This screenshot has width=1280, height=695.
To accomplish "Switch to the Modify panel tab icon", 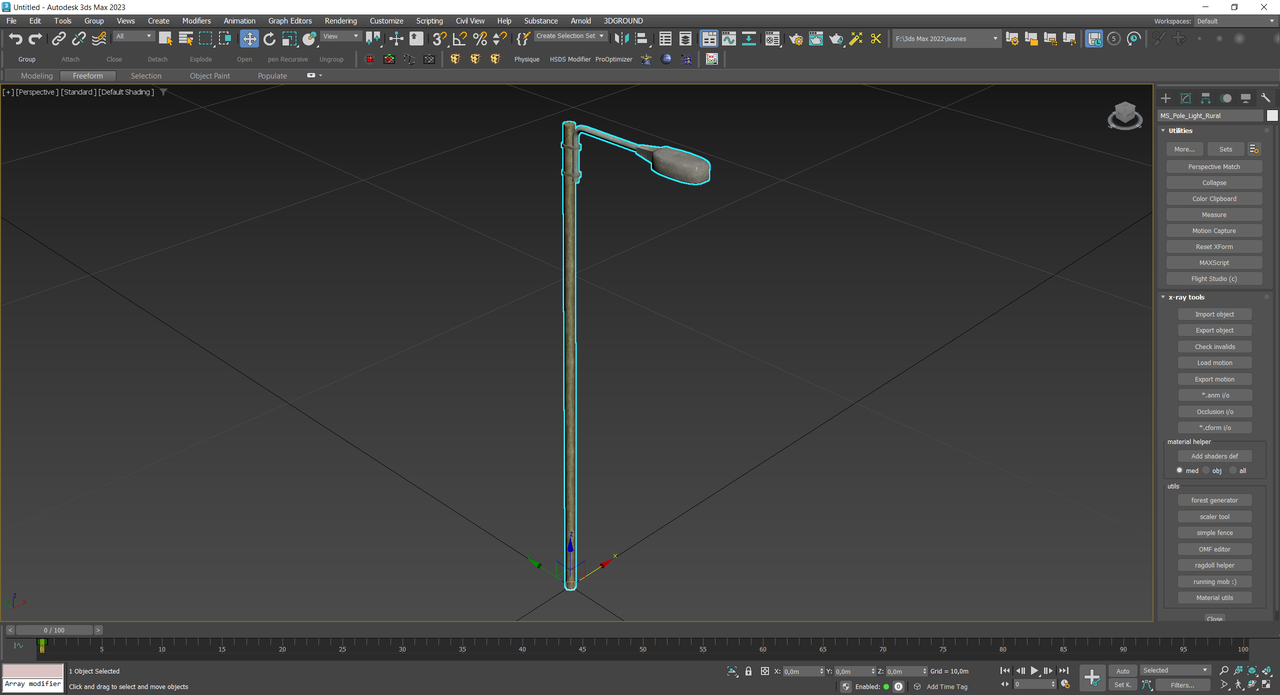I will [x=1185, y=98].
